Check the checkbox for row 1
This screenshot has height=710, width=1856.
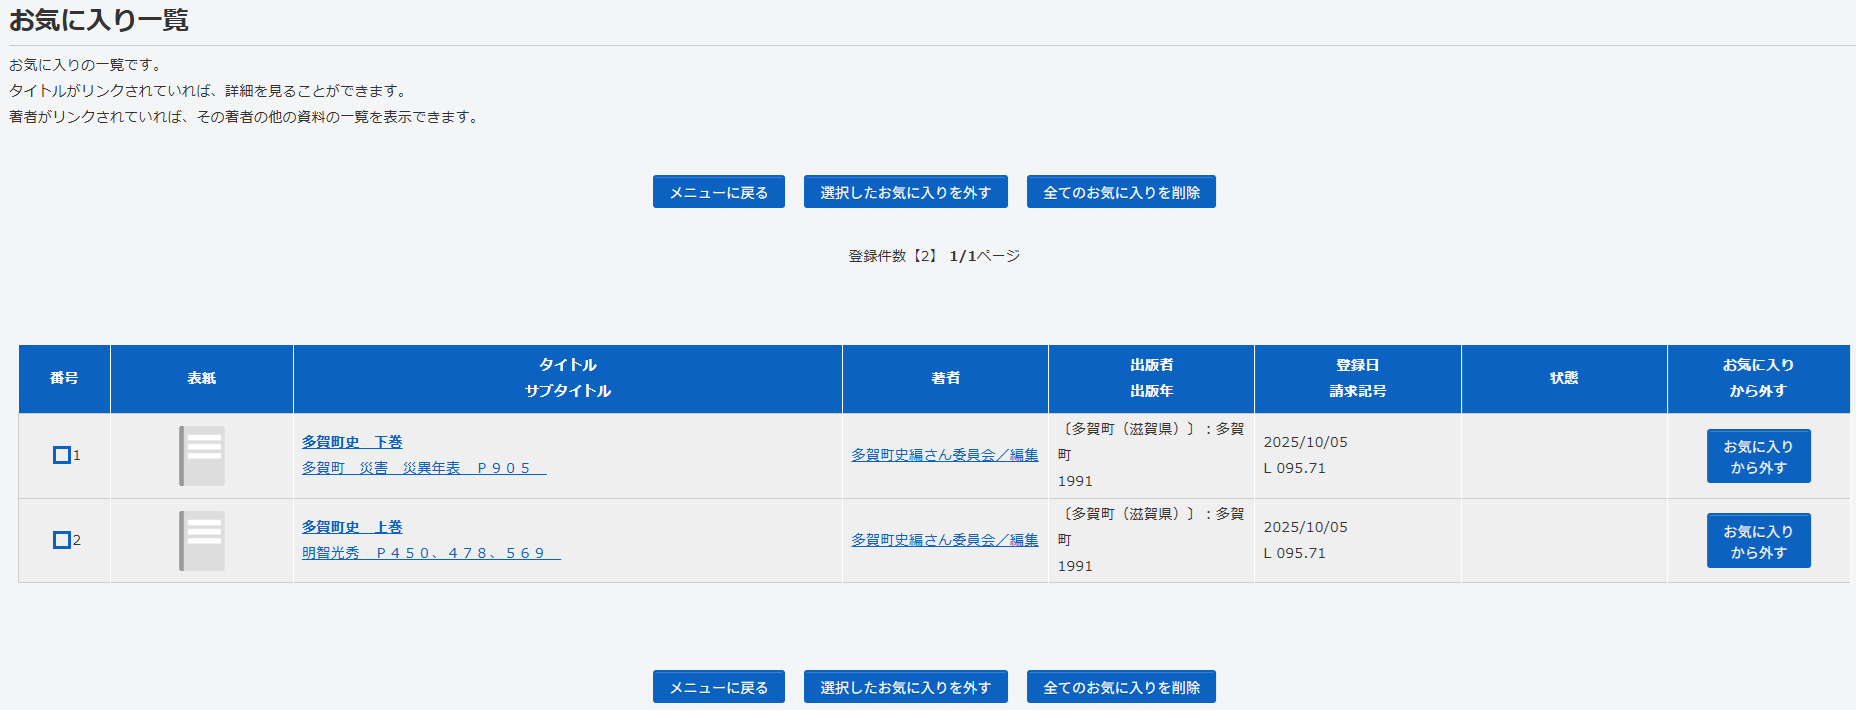pos(62,455)
